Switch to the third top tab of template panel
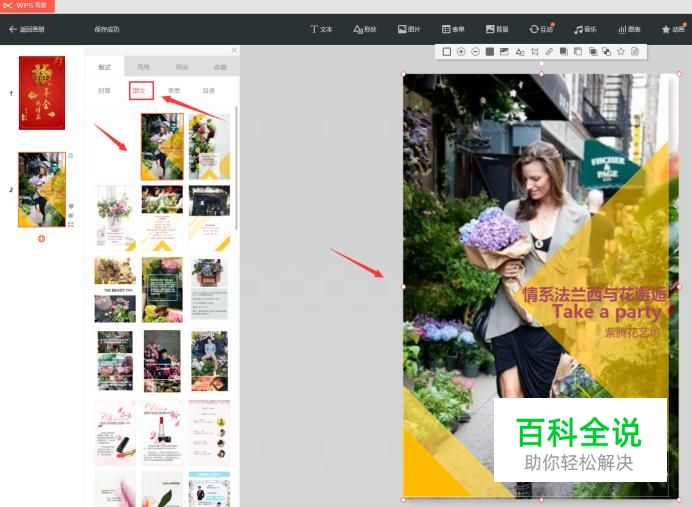The height and width of the screenshot is (507, 692). 182,67
